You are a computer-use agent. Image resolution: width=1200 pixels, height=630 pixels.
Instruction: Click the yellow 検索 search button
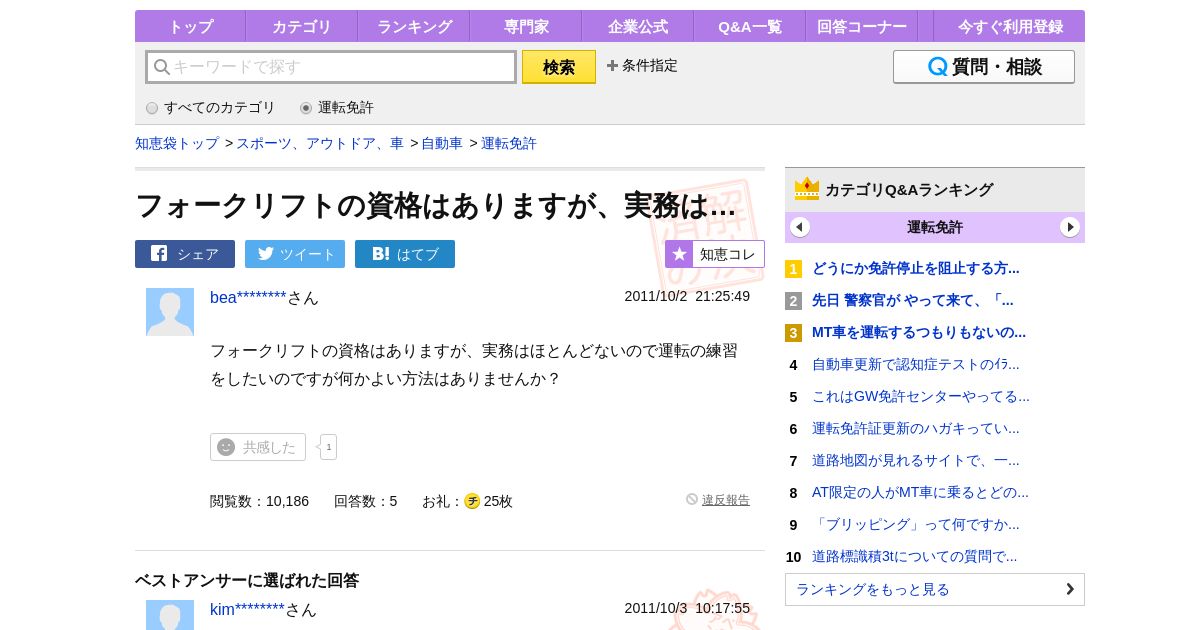pyautogui.click(x=559, y=67)
